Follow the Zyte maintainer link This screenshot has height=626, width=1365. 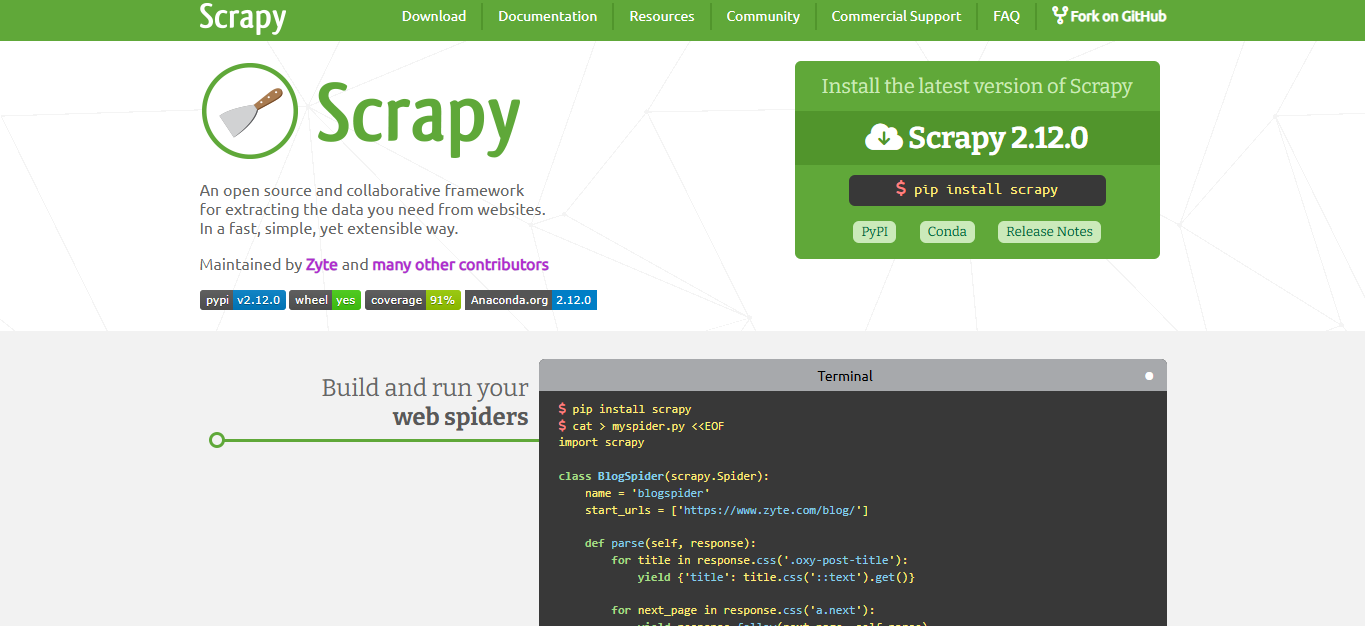[322, 265]
